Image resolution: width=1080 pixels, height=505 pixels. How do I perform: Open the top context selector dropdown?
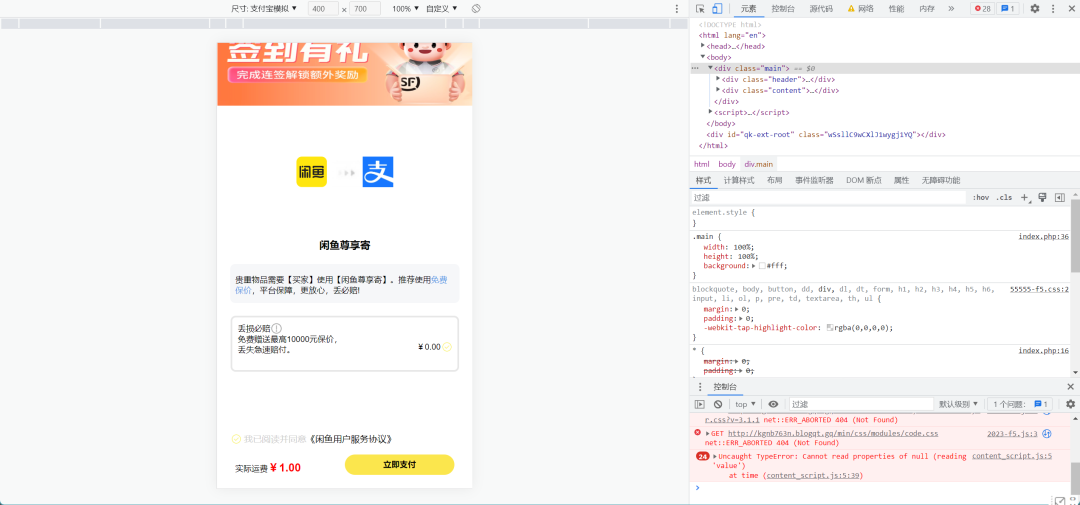[x=745, y=404]
